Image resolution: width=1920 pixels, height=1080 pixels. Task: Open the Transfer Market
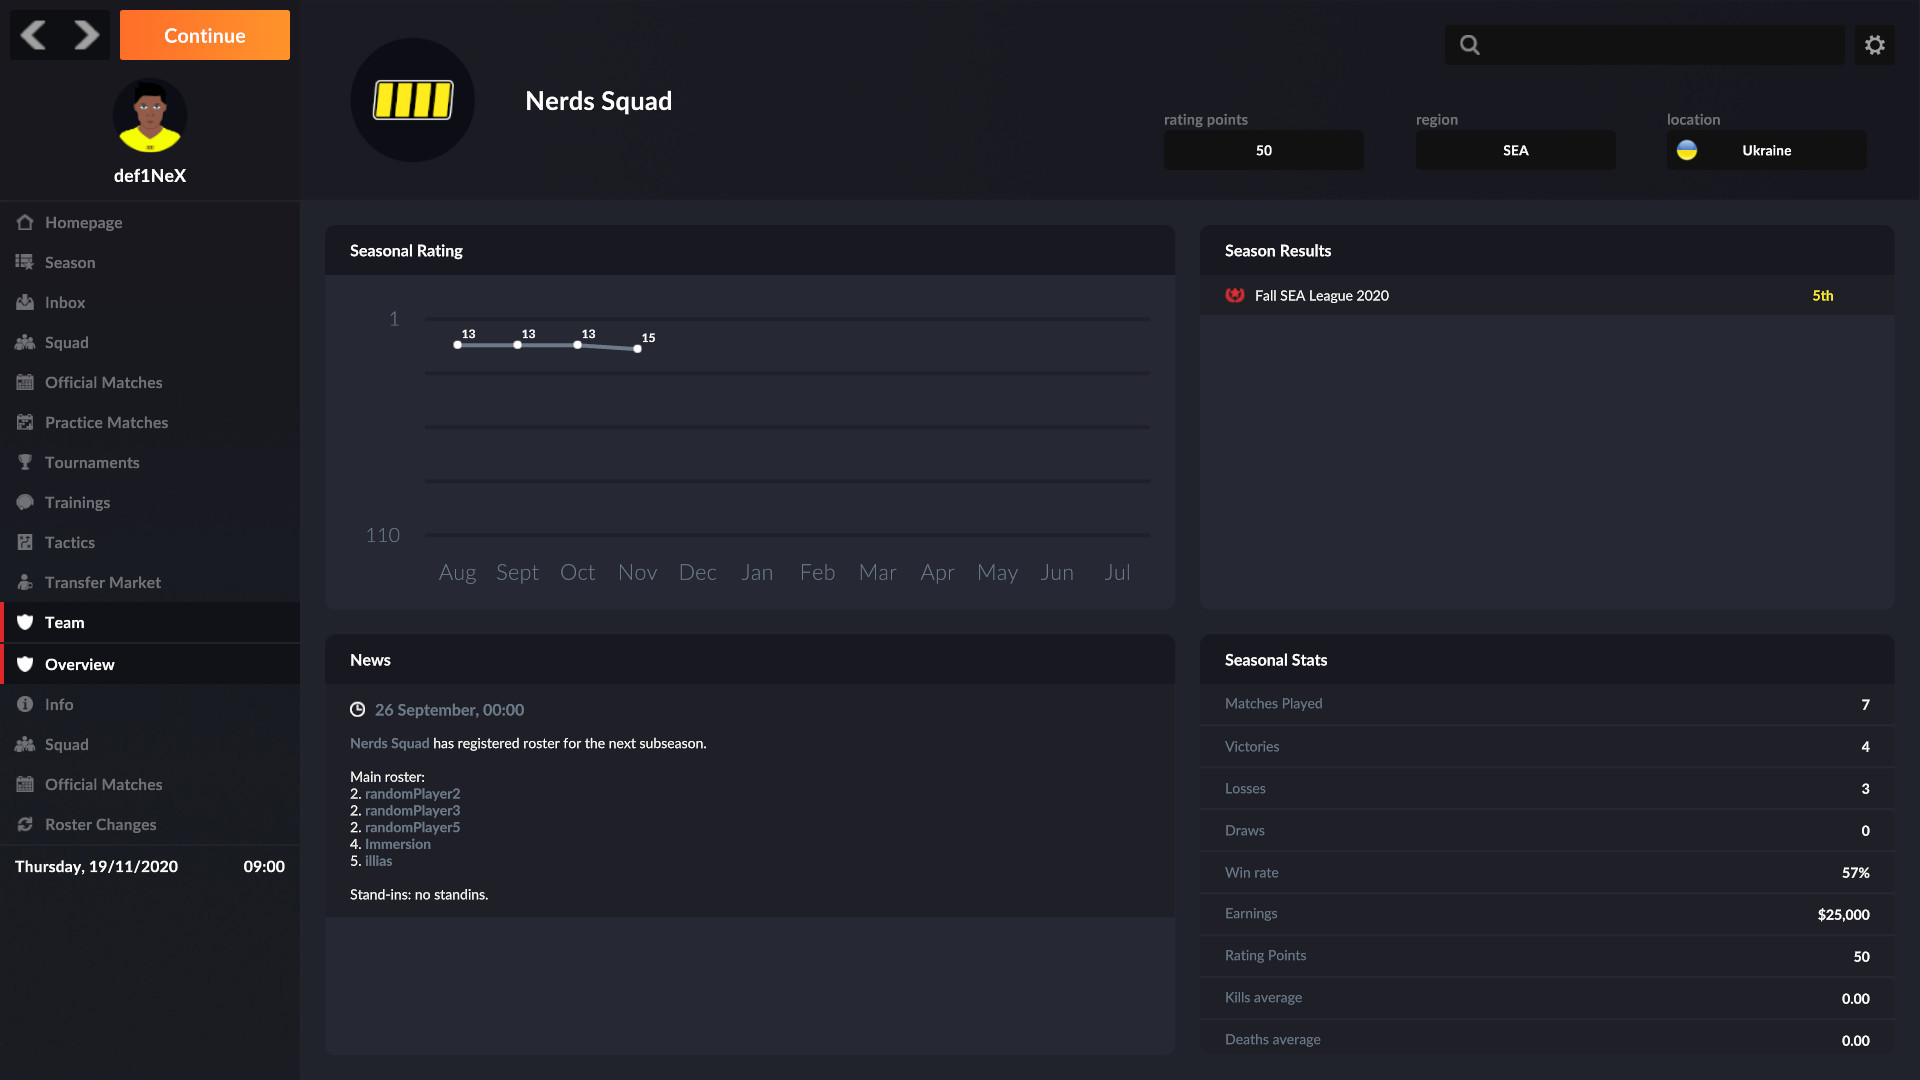103,582
